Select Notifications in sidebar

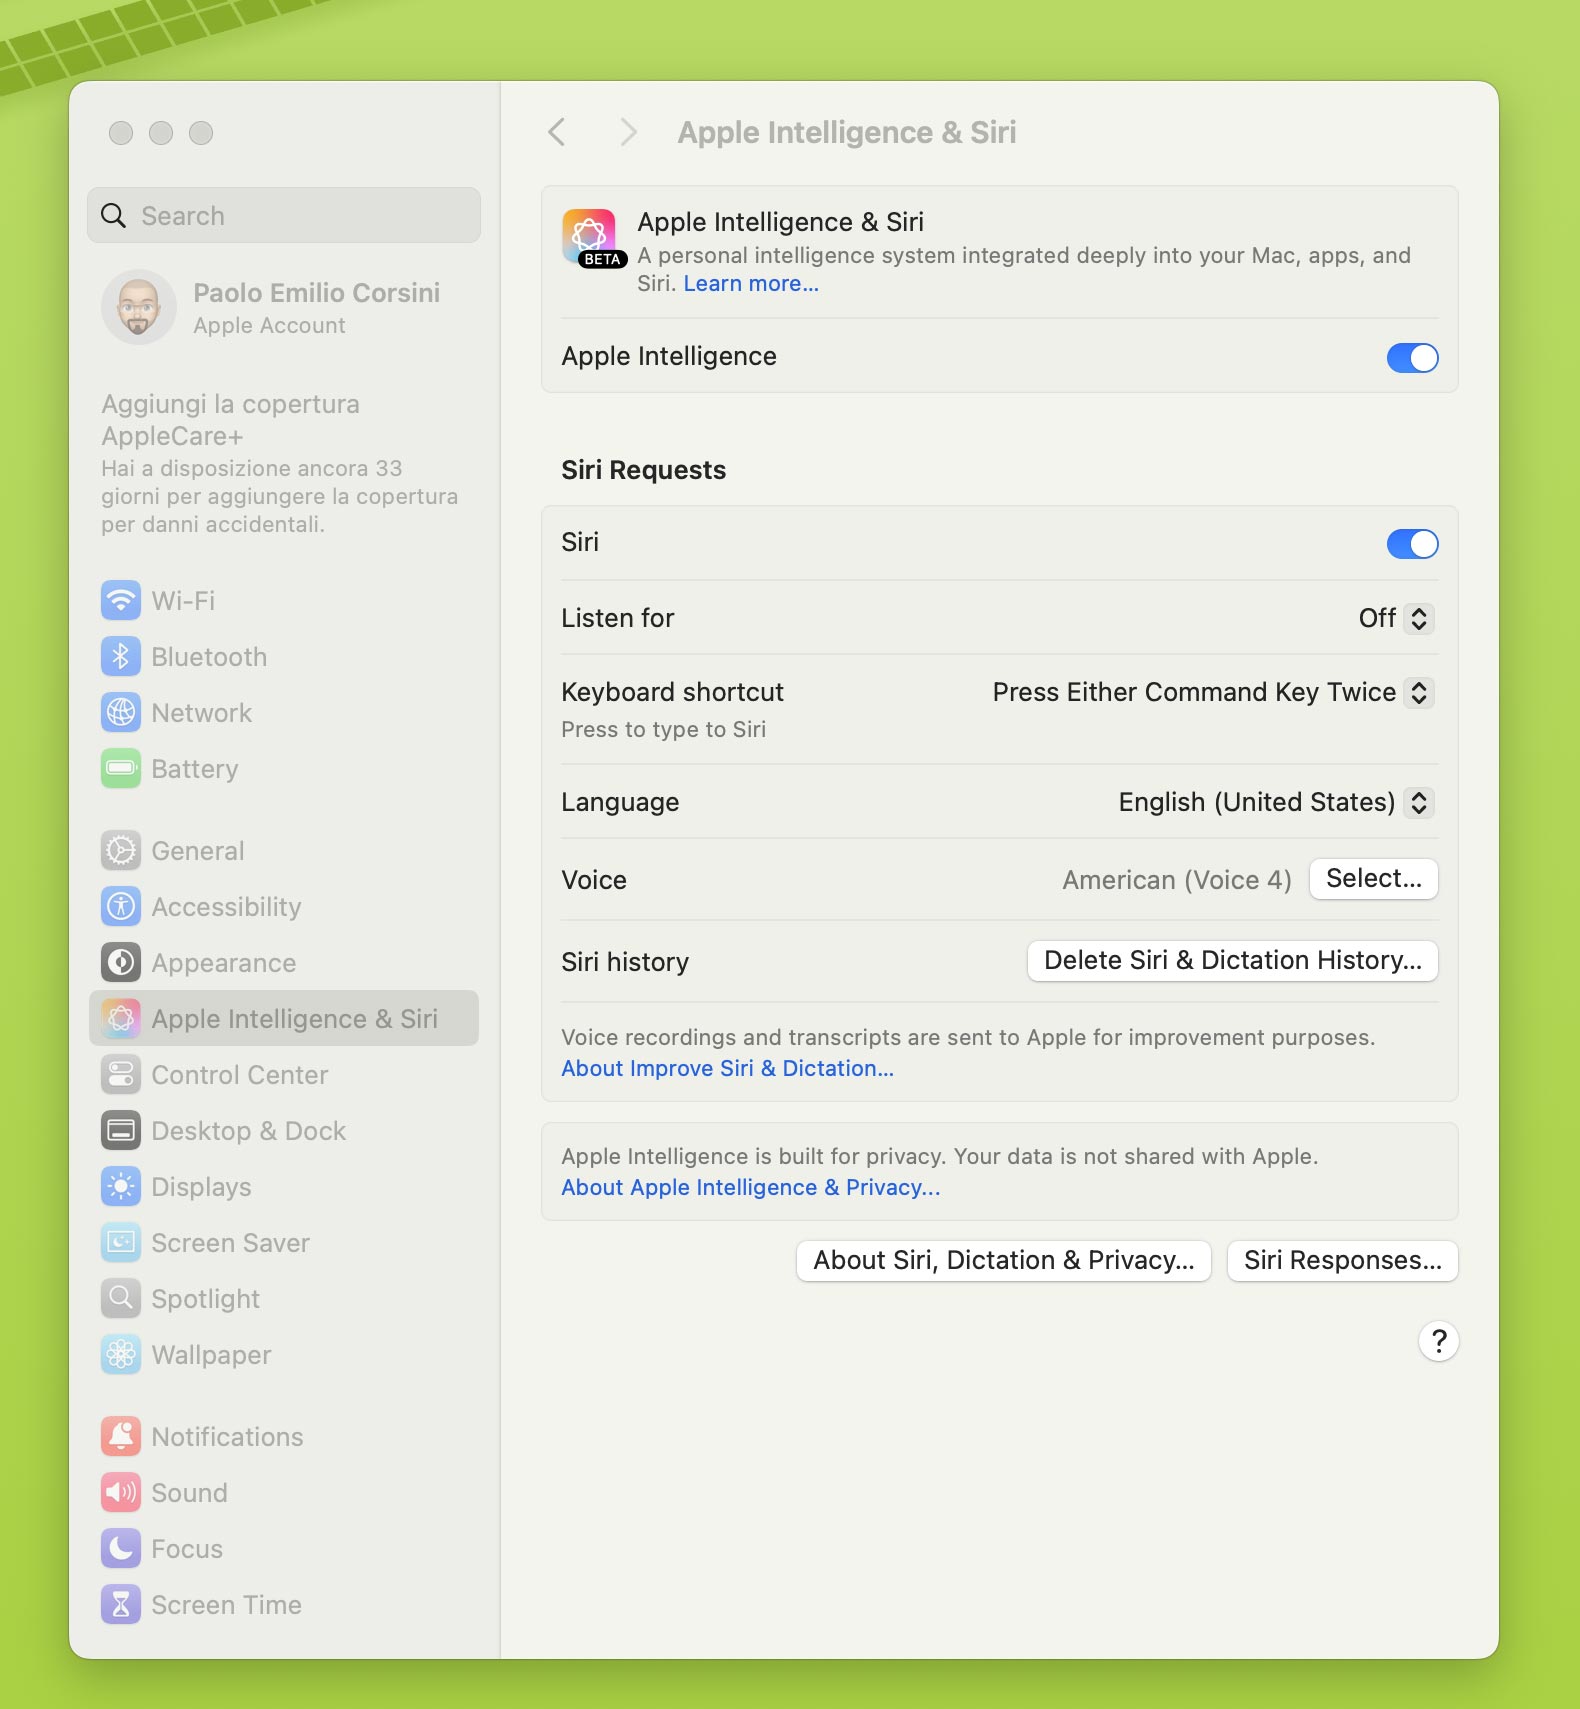pyautogui.click(x=284, y=1436)
